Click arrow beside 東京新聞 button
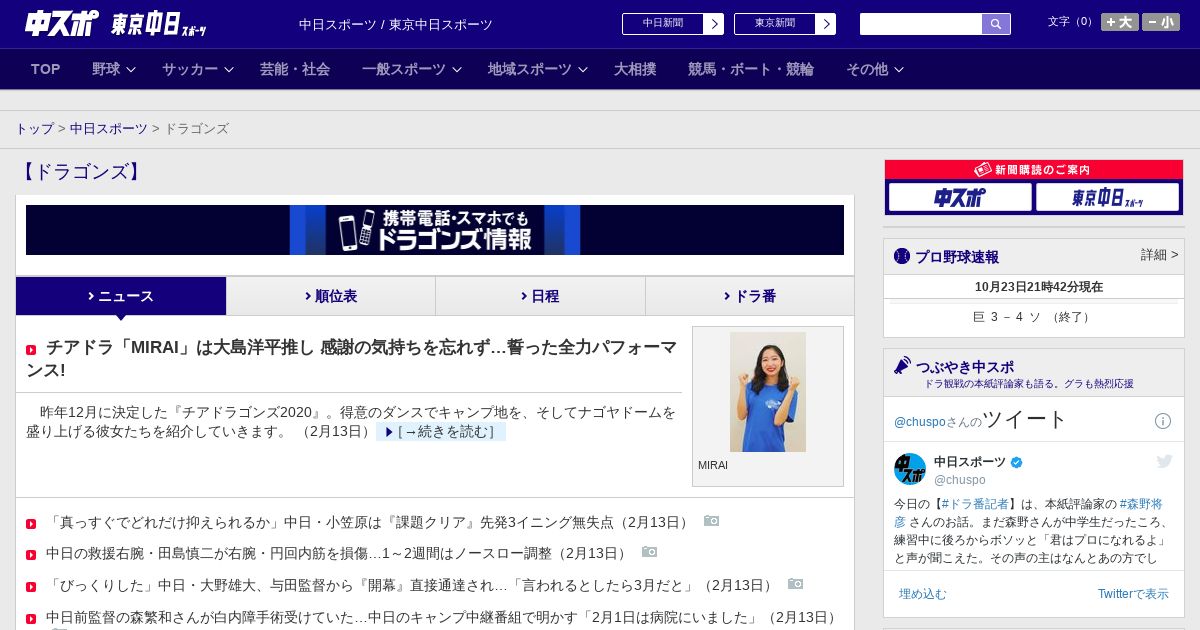The width and height of the screenshot is (1200, 630). click(826, 24)
